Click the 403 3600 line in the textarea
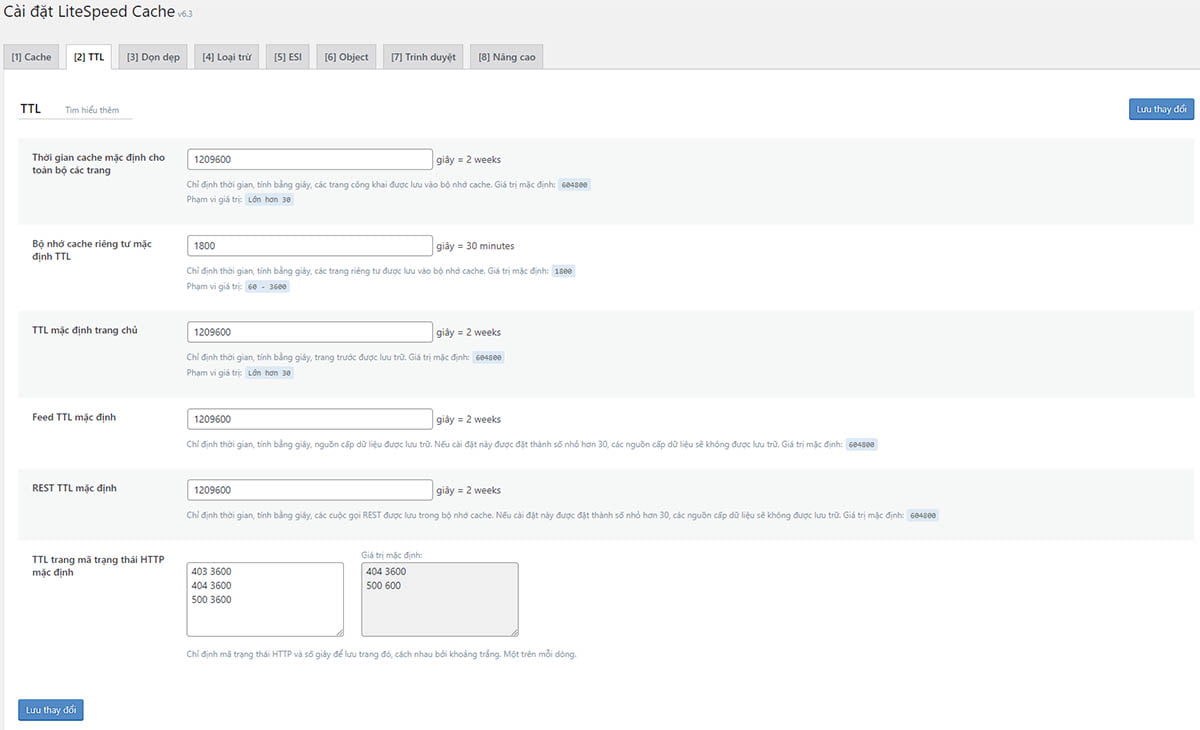The width and height of the screenshot is (1200, 730). (x=211, y=572)
